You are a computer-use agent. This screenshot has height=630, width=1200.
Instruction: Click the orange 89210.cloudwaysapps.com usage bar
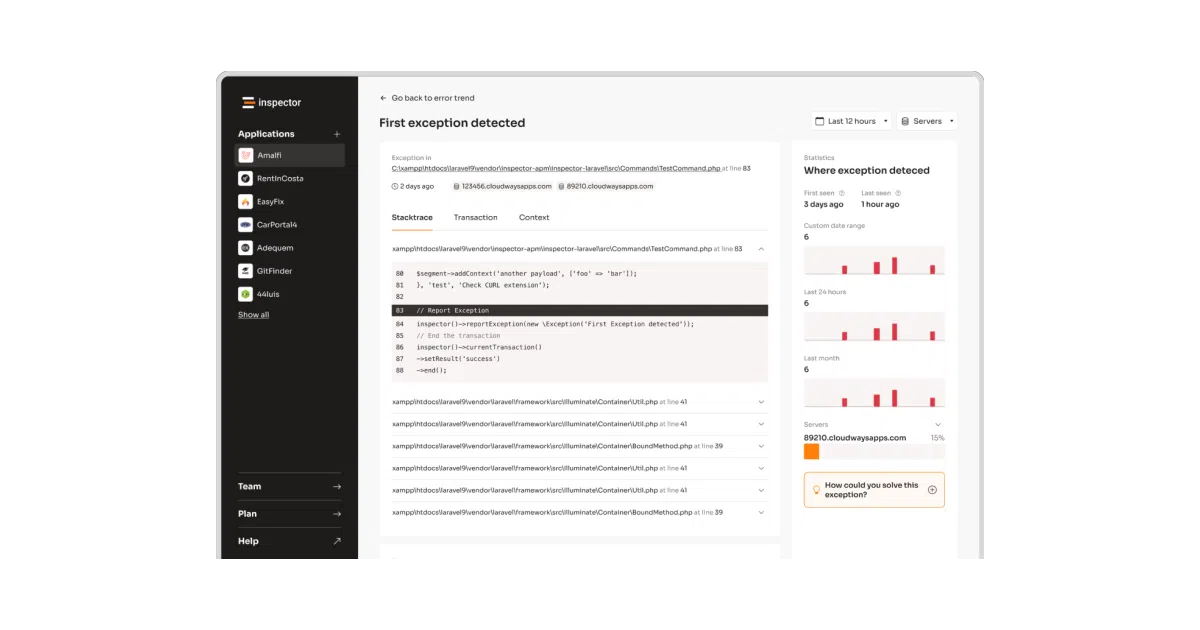pyautogui.click(x=811, y=452)
